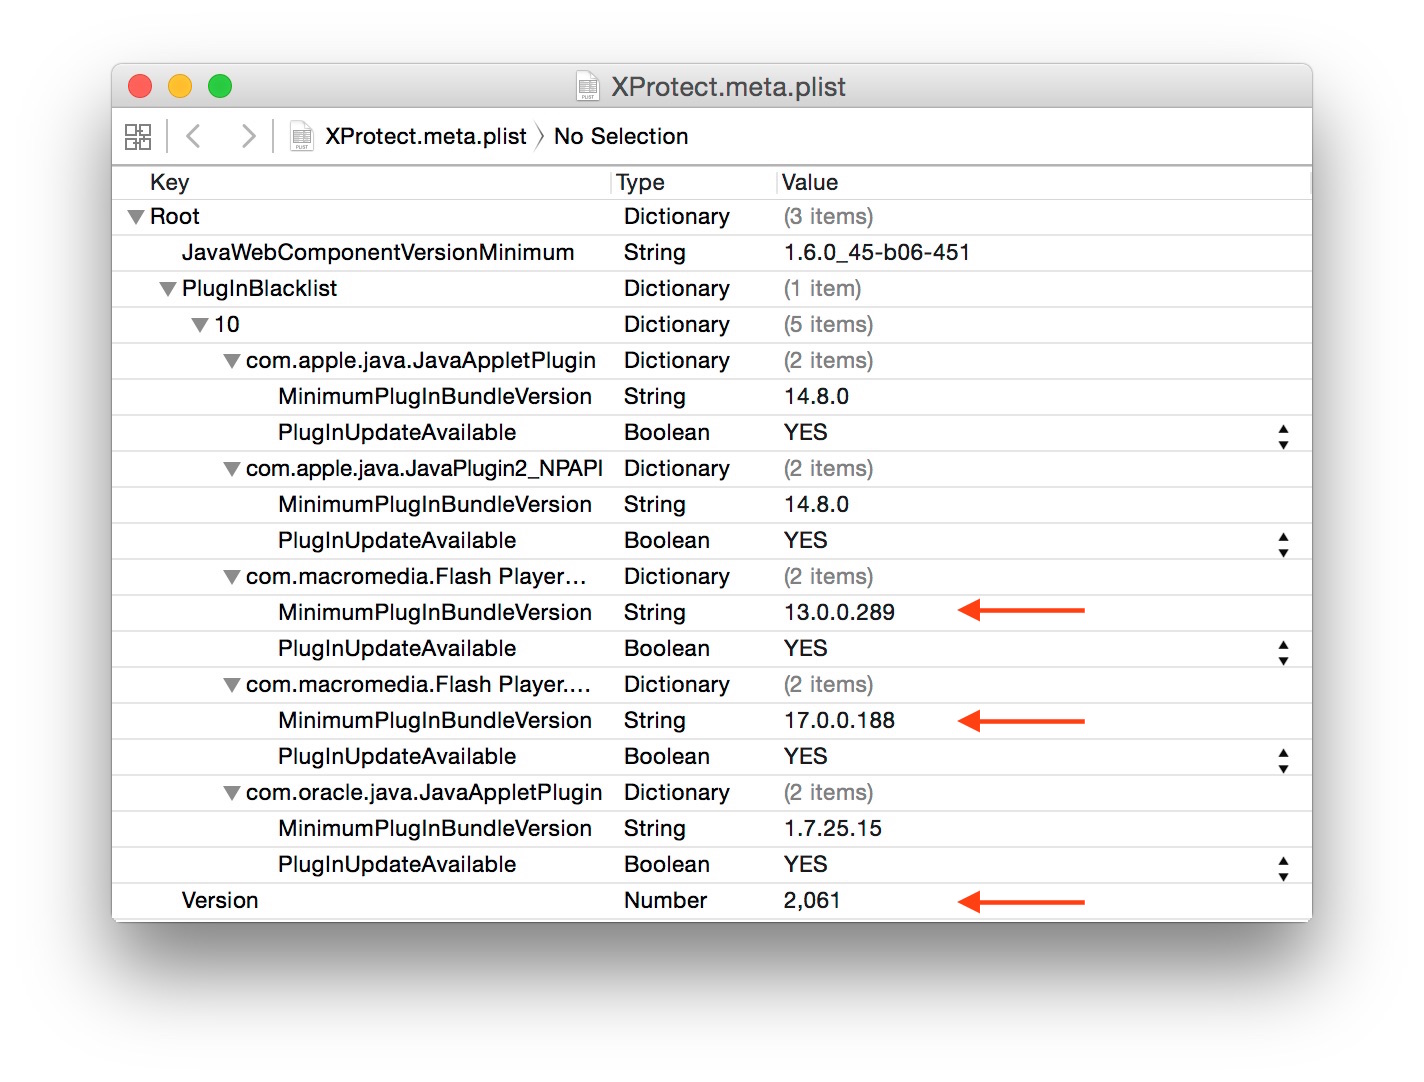This screenshot has height=1082, width=1424.
Task: Click the document icon in title bar
Action: [588, 87]
